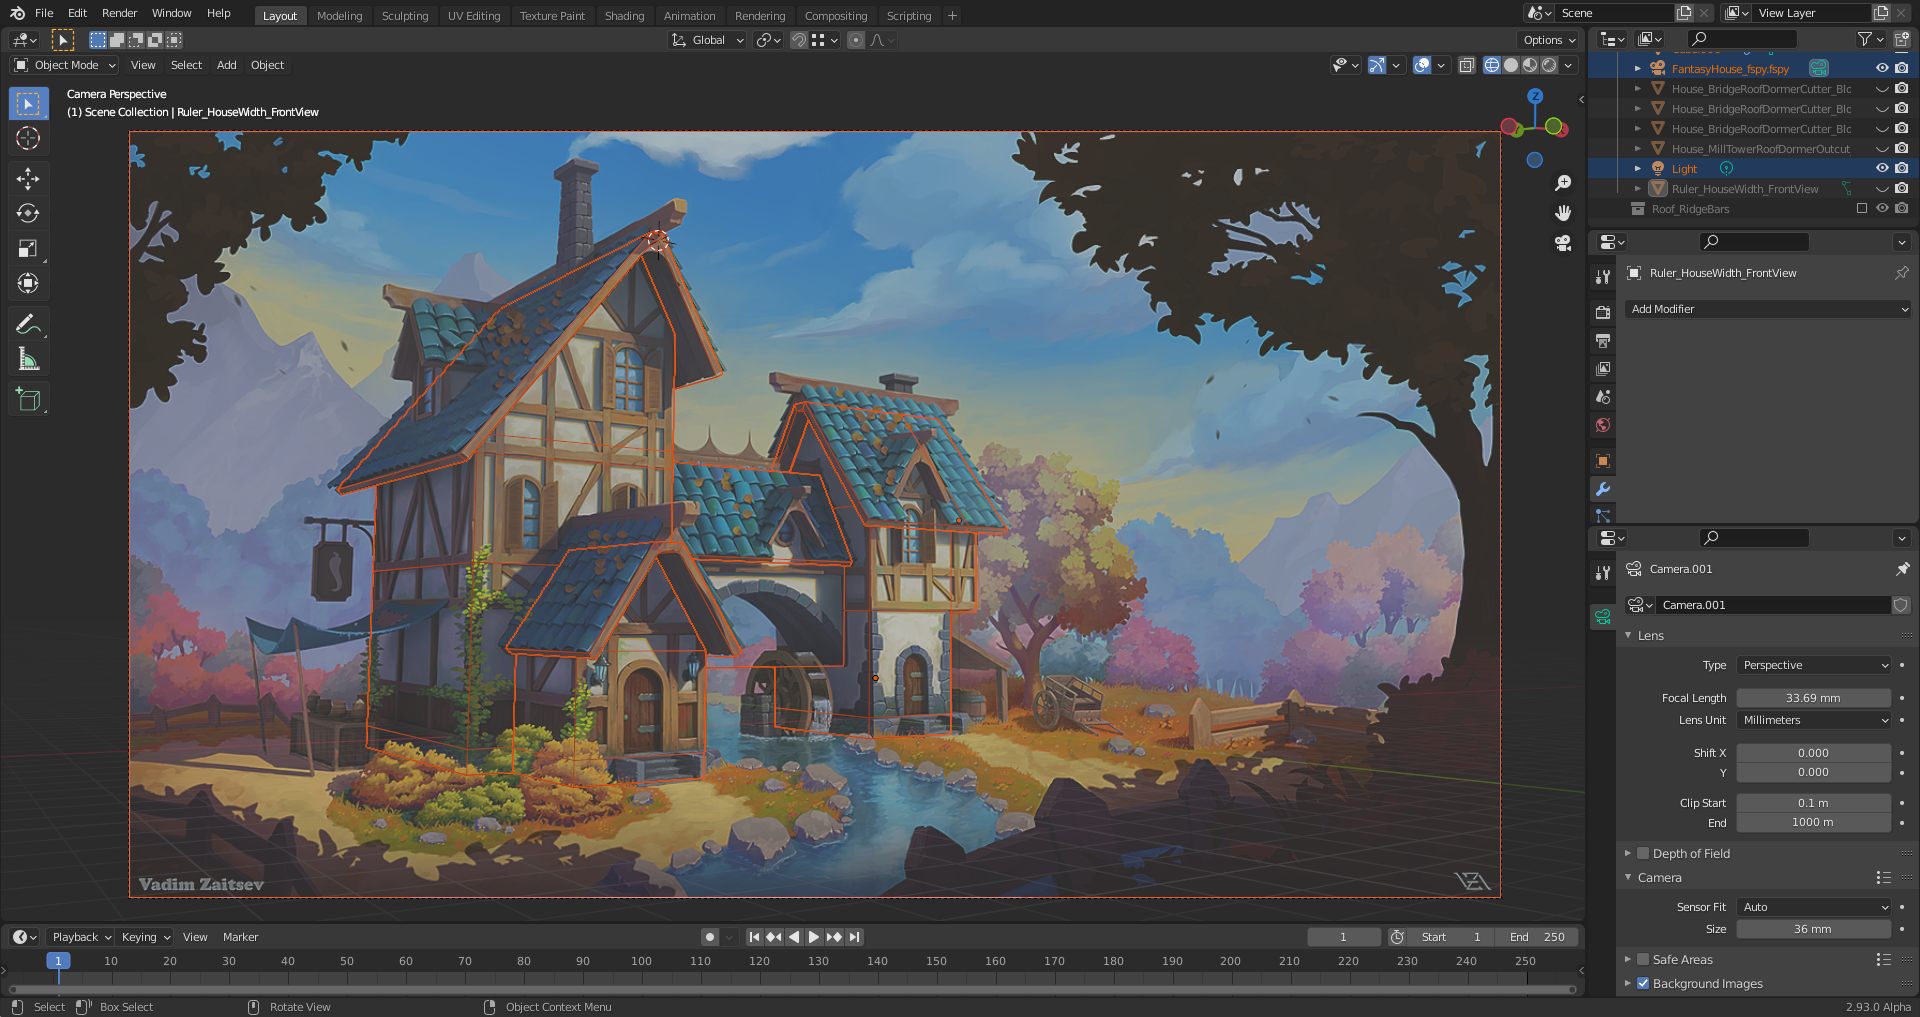Open the timeline Playback menu

click(81, 937)
